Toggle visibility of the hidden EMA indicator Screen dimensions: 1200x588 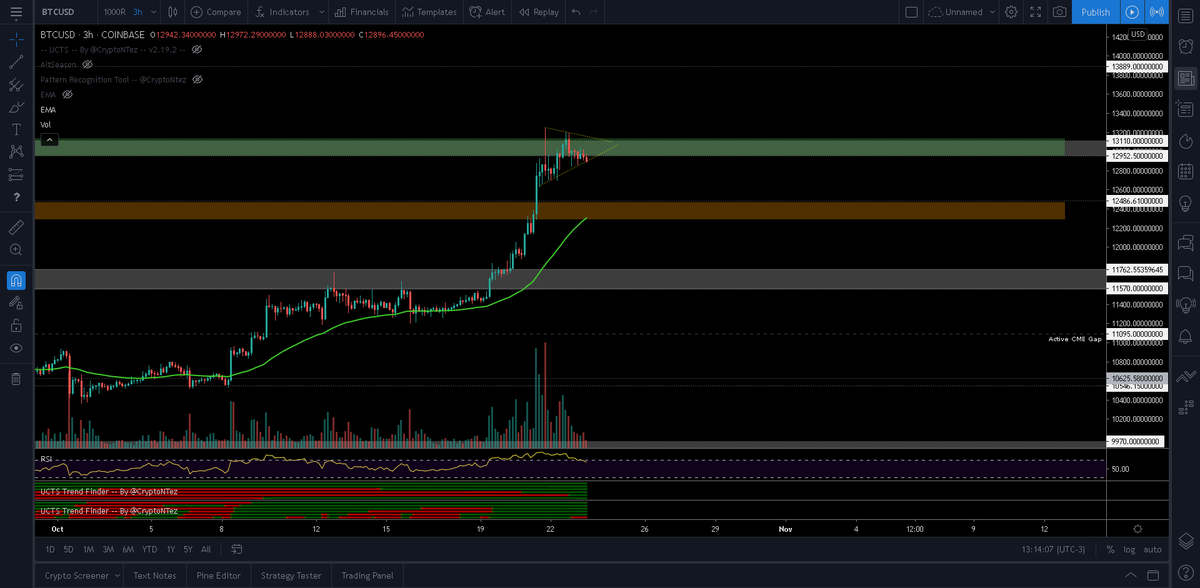pyautogui.click(x=67, y=94)
